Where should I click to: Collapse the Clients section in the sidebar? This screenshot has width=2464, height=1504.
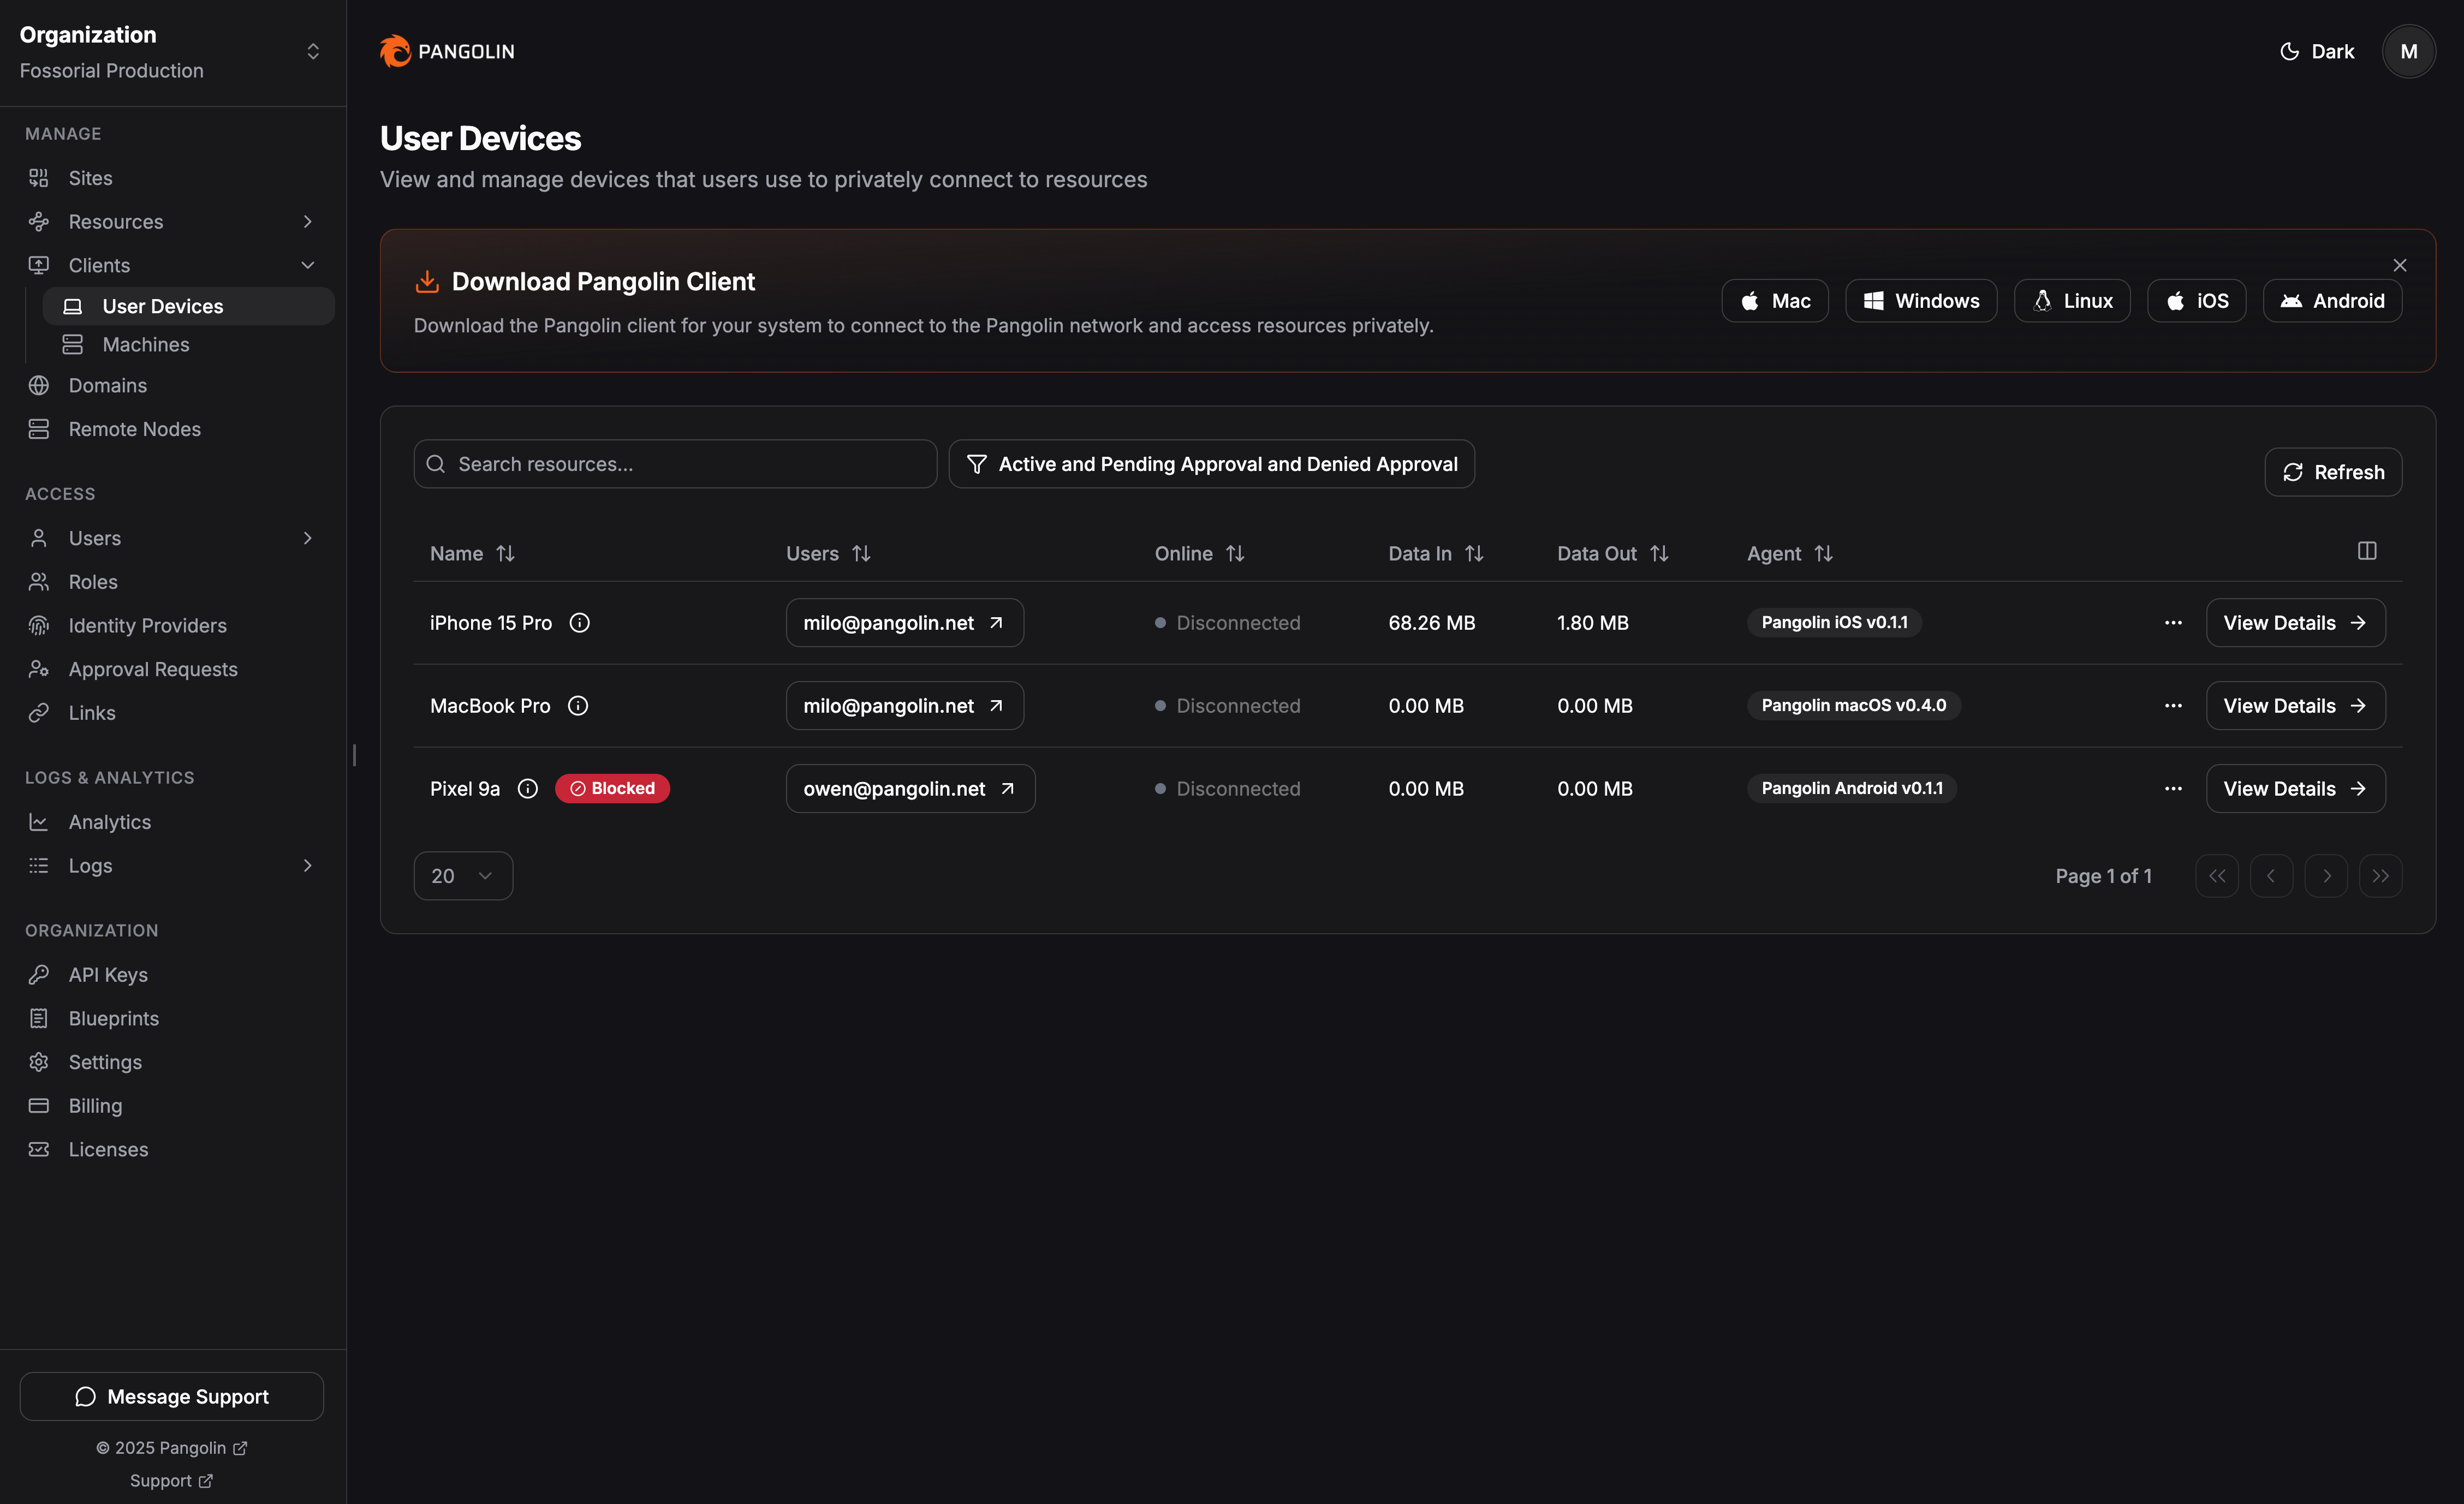(308, 265)
